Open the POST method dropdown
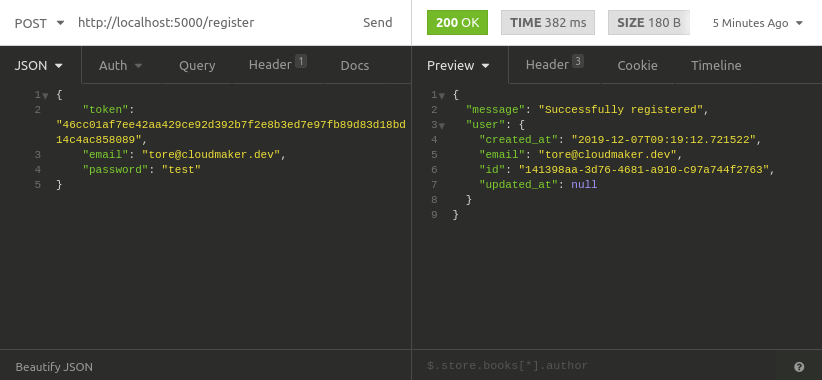This screenshot has width=822, height=380. [39, 23]
